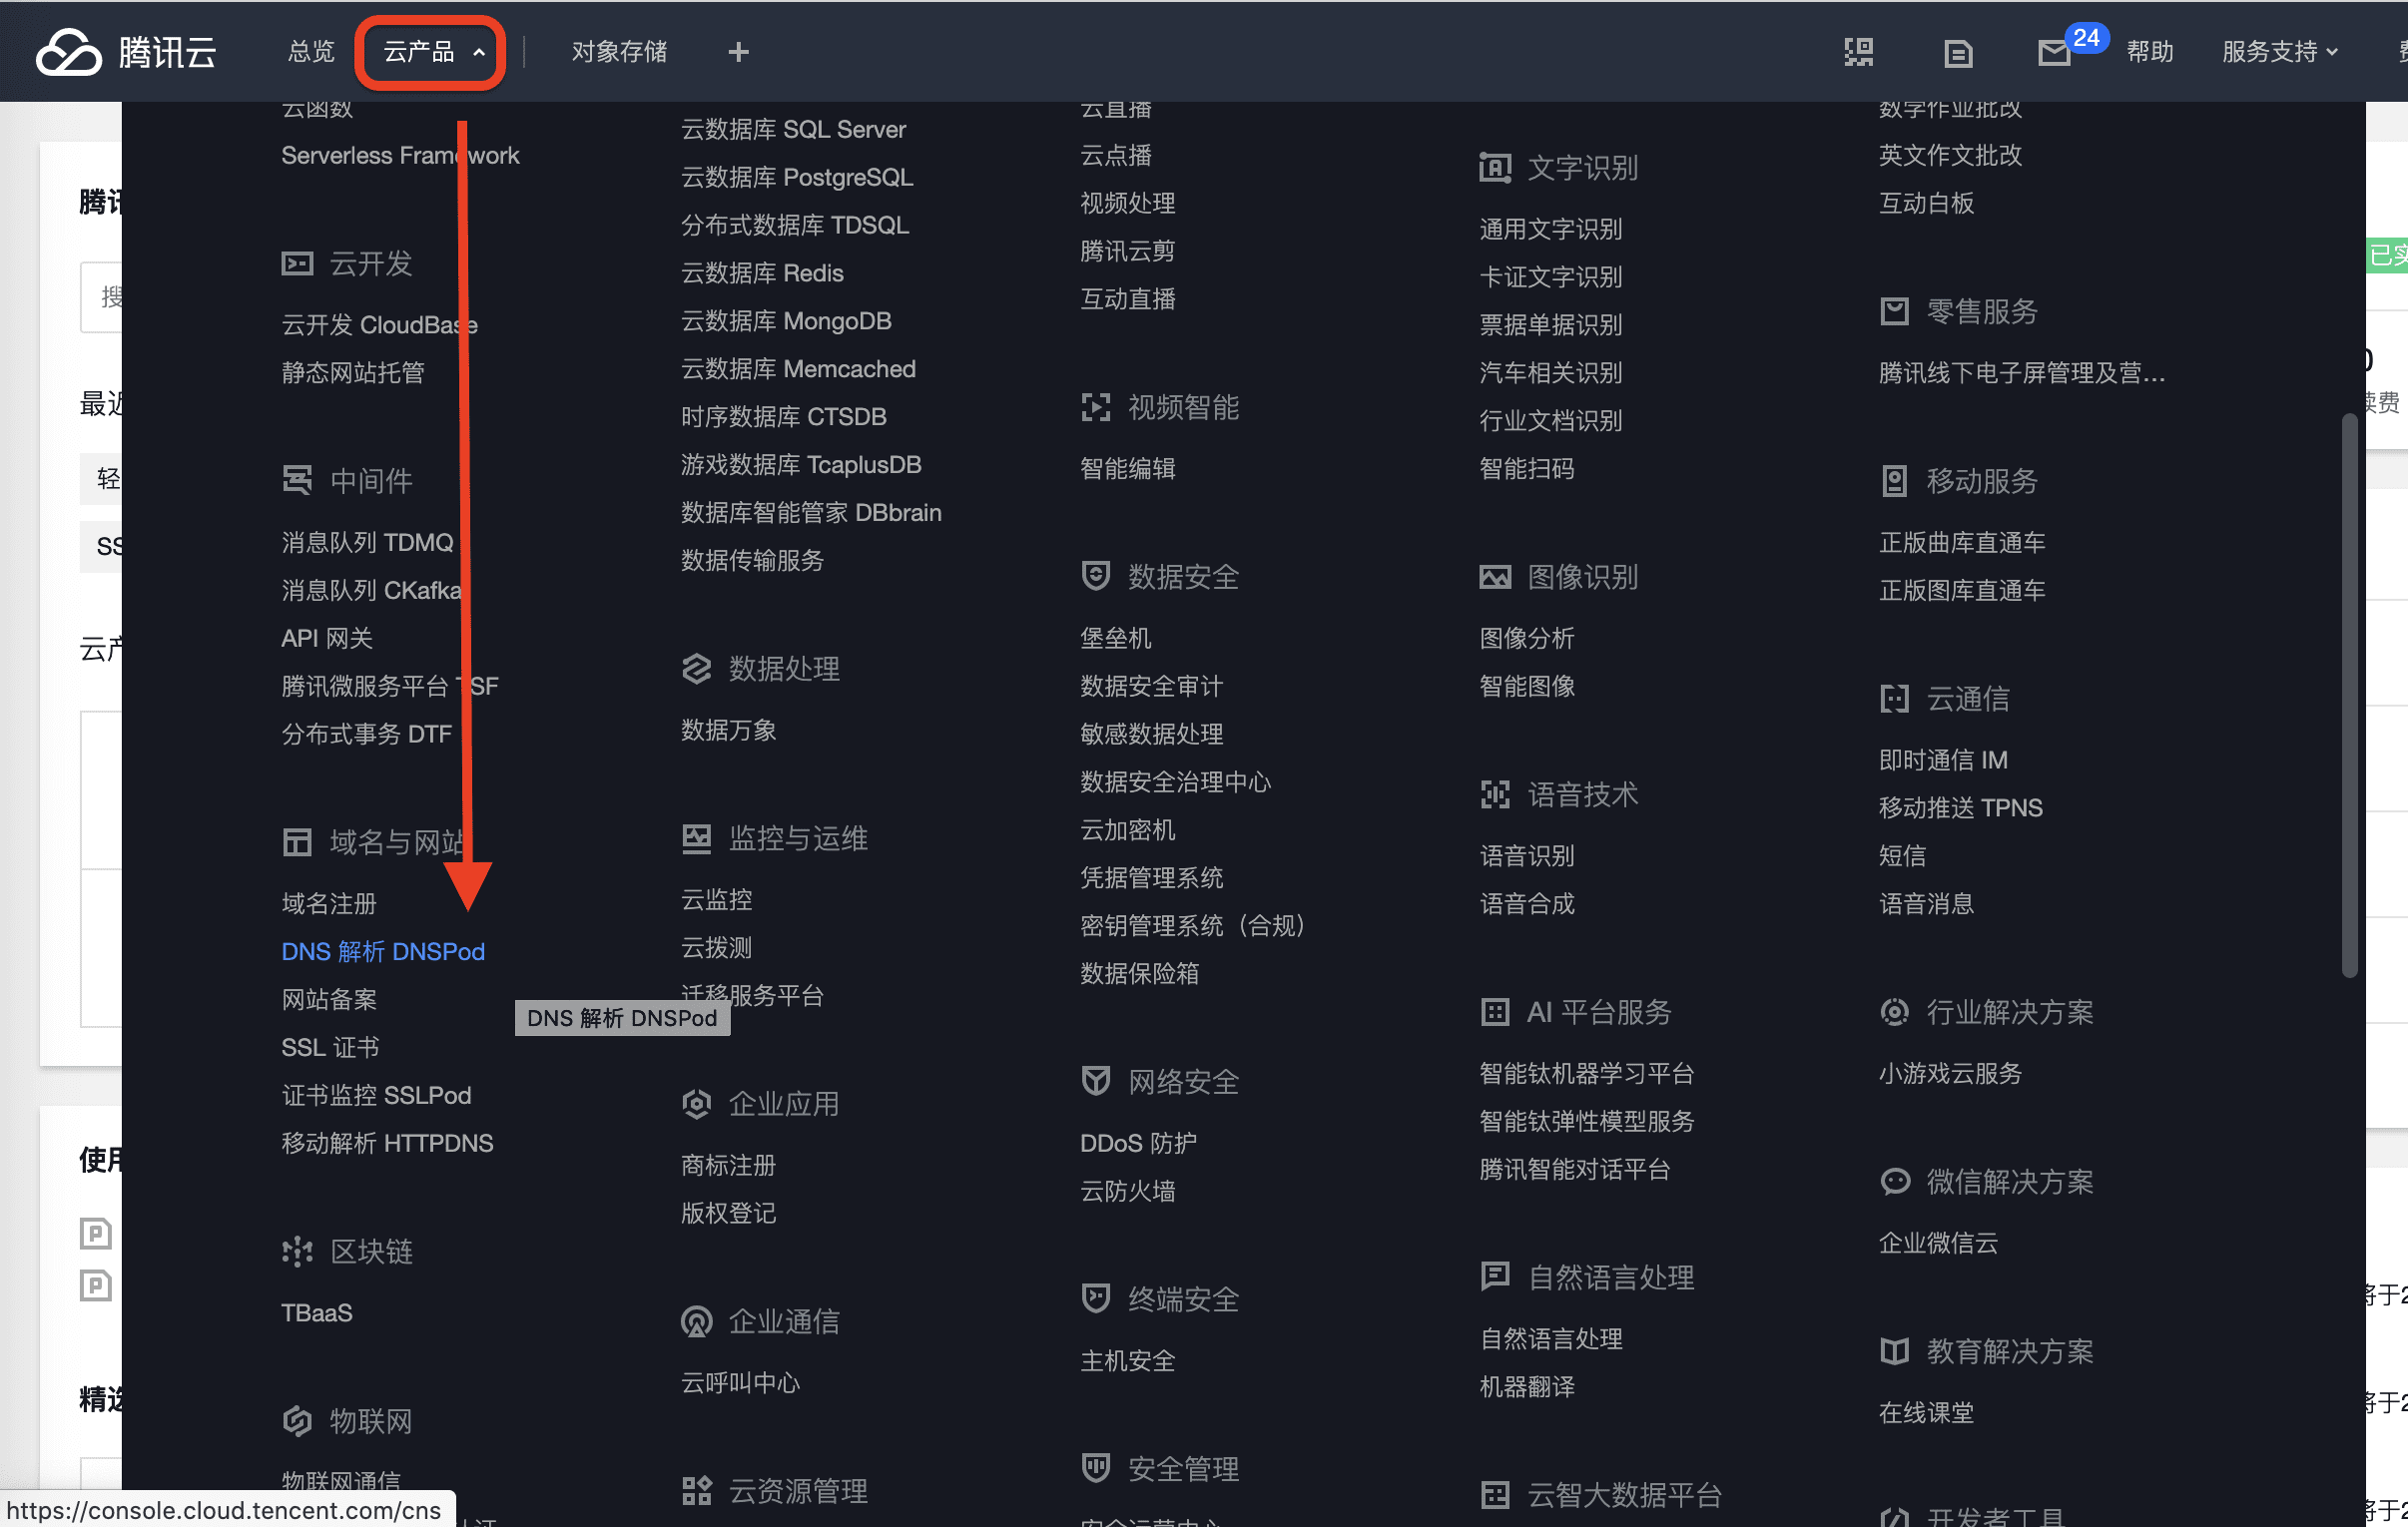Open the 总览 overview tab

pos(310,52)
